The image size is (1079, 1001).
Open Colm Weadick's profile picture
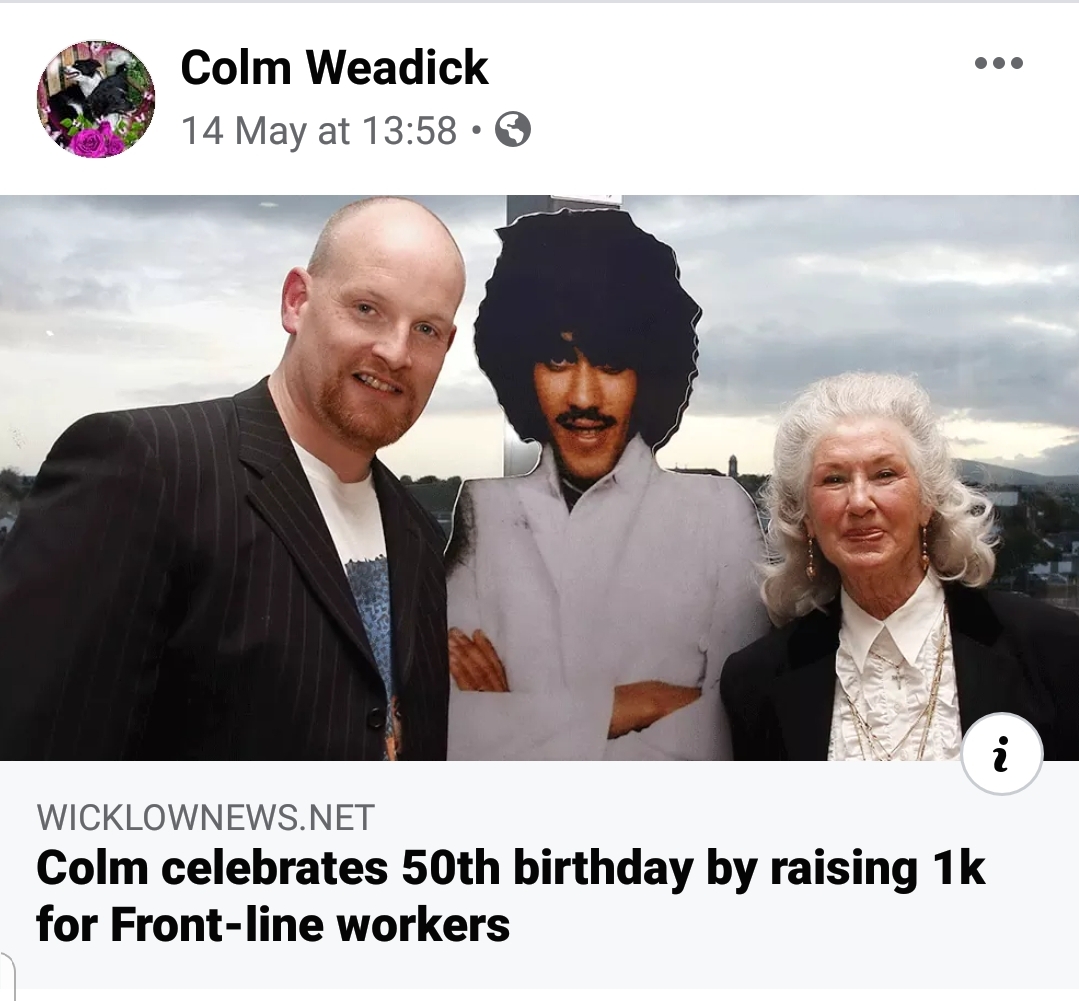(x=95, y=99)
